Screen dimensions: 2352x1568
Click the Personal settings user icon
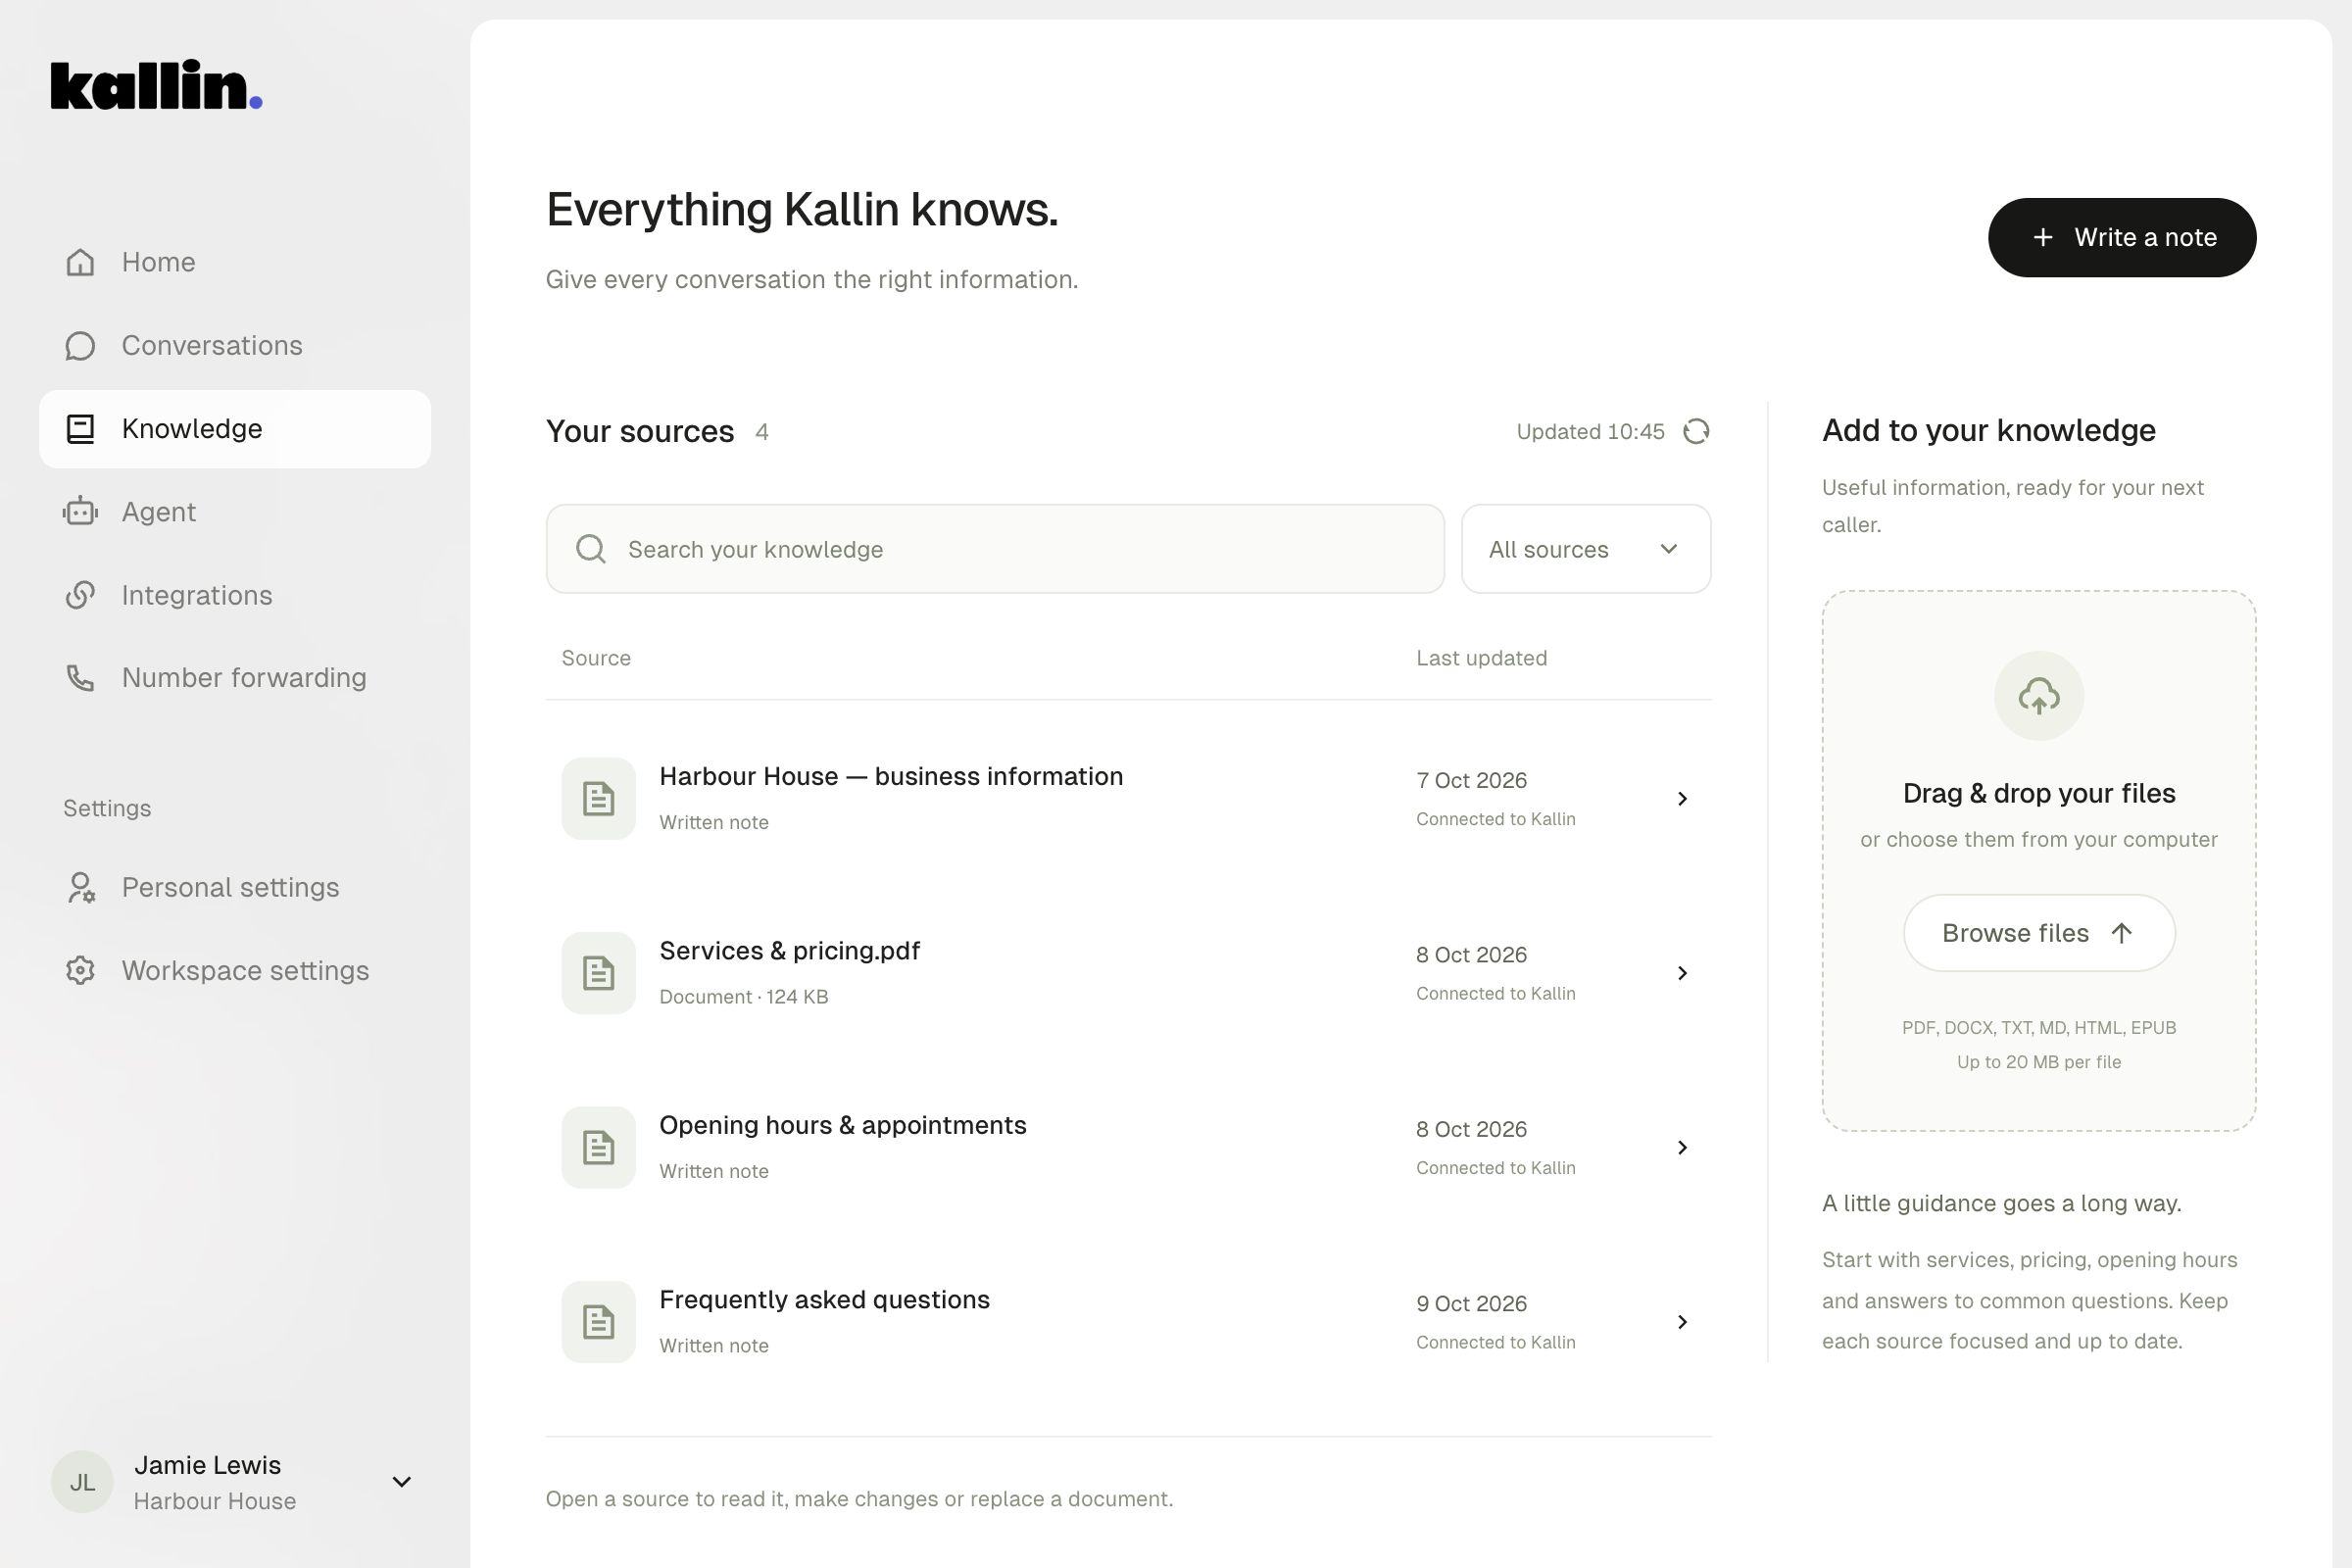coord(80,888)
